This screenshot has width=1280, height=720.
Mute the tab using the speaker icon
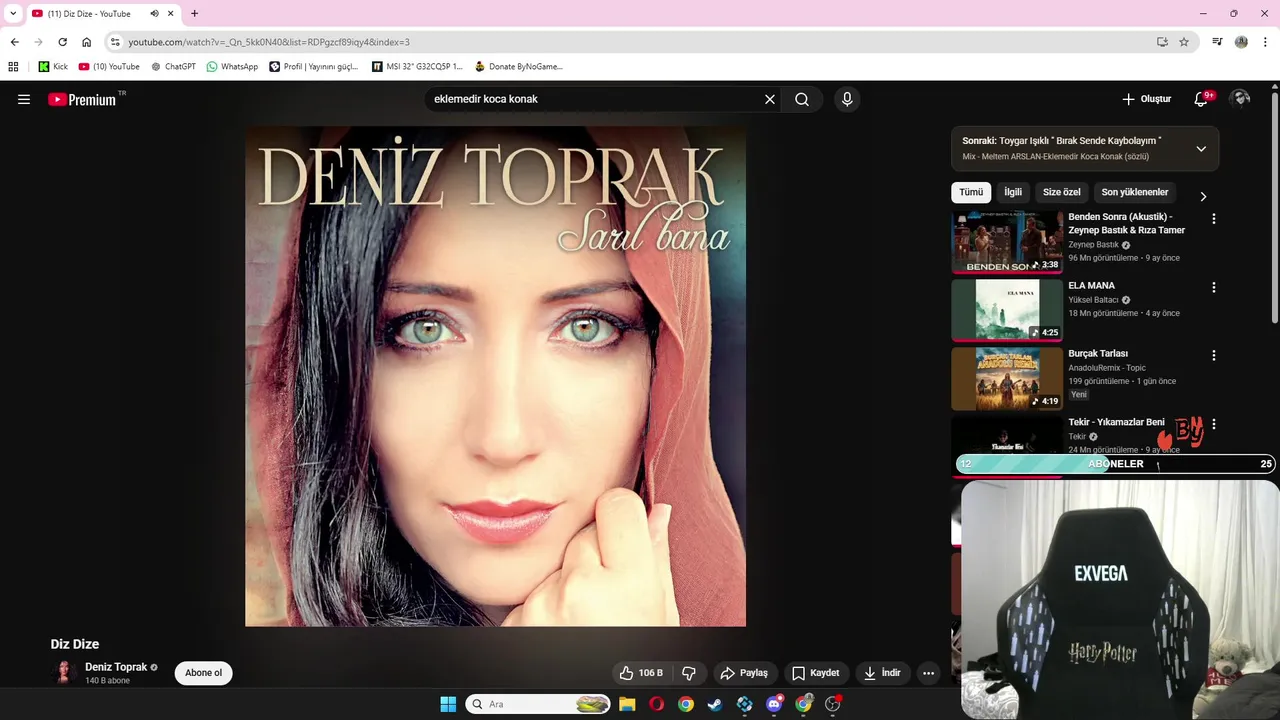pyautogui.click(x=155, y=14)
